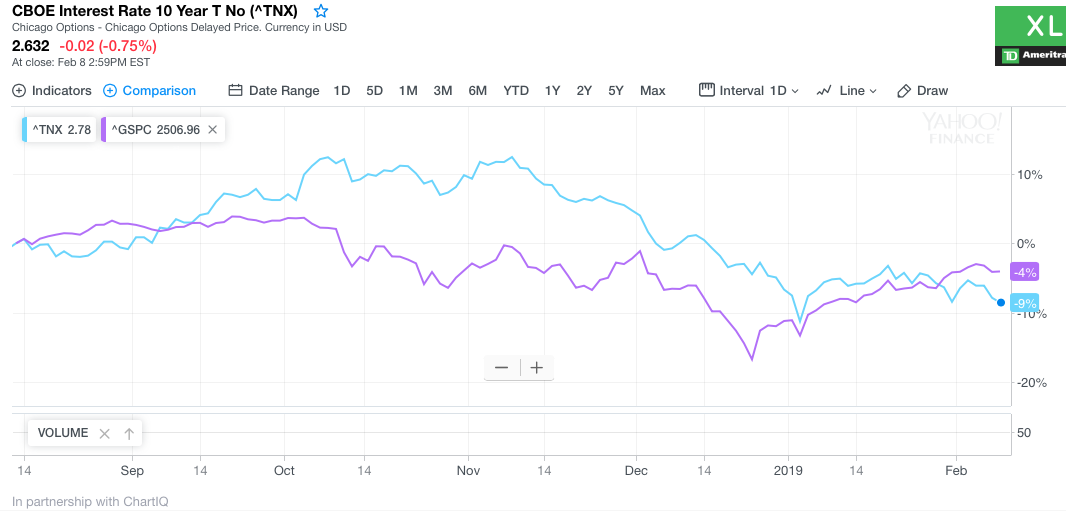Open the Date Range calendar picker
This screenshot has height=511, width=1066.
coord(274,90)
